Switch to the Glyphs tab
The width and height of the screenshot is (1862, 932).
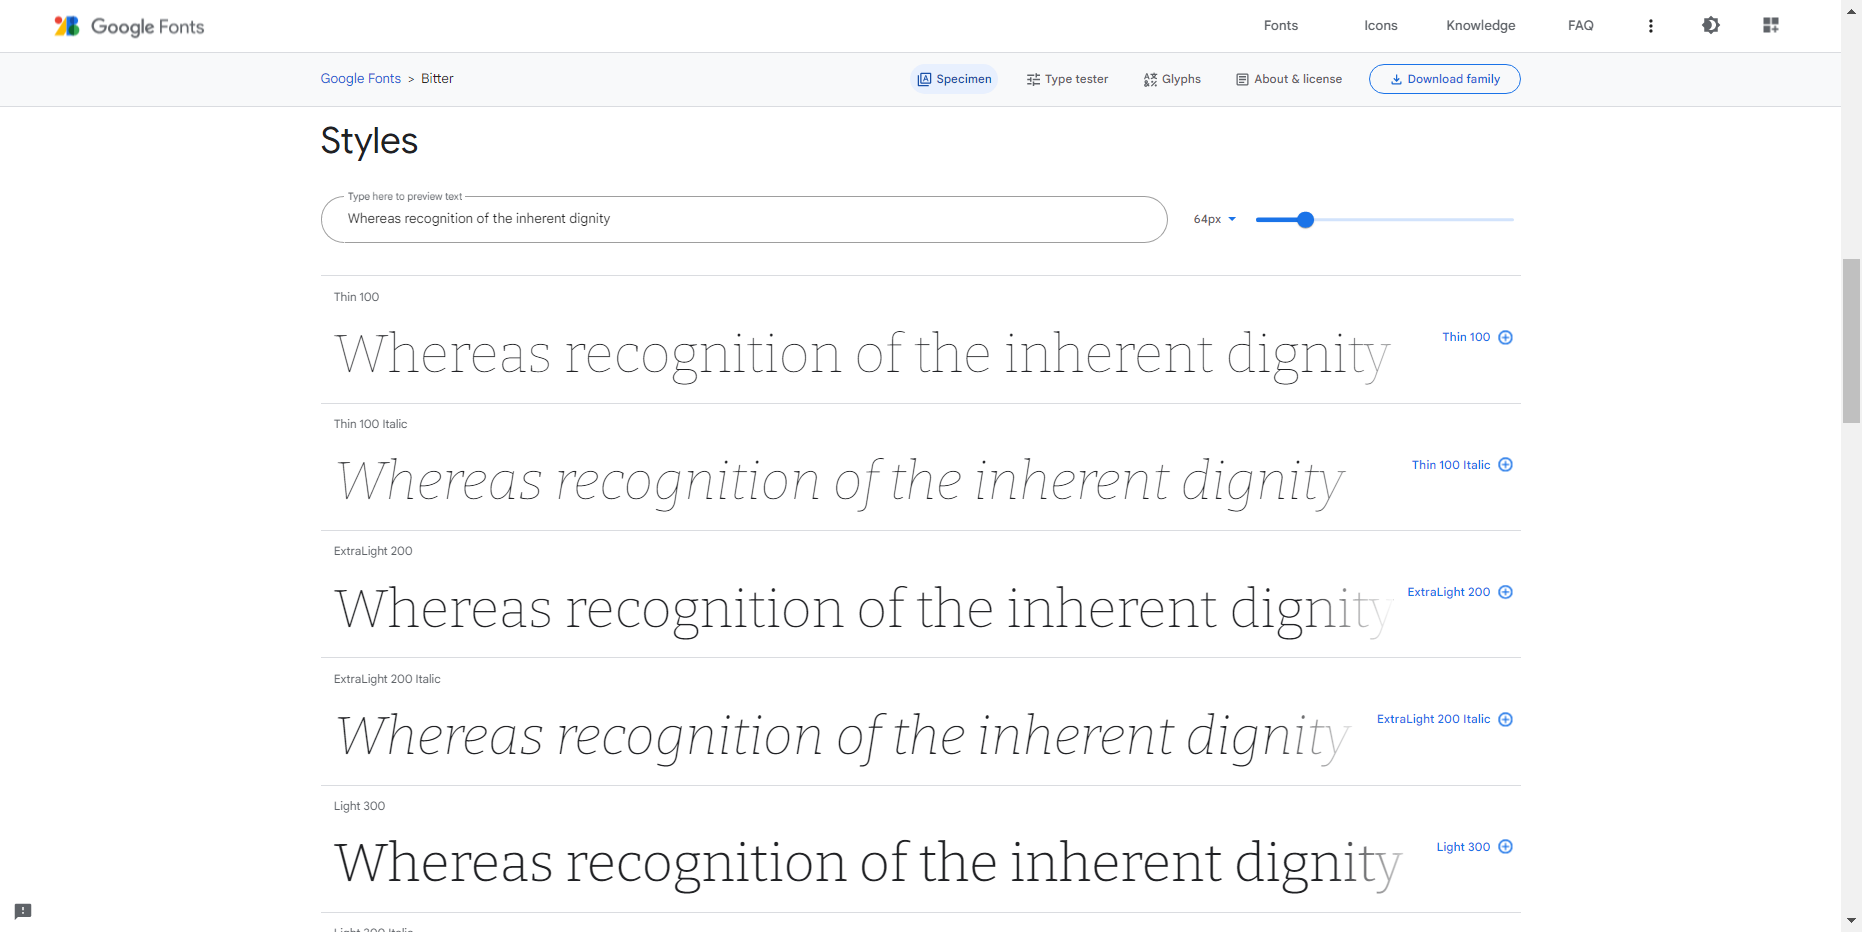[x=1172, y=79]
